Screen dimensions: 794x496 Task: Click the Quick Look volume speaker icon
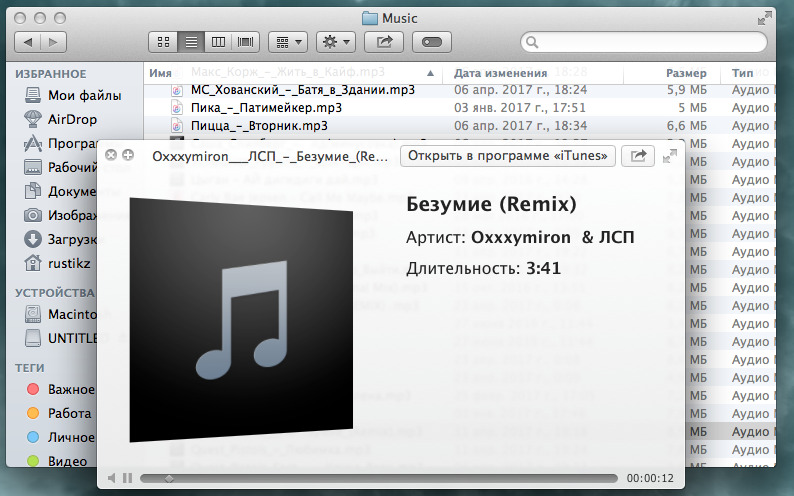pyautogui.click(x=112, y=478)
